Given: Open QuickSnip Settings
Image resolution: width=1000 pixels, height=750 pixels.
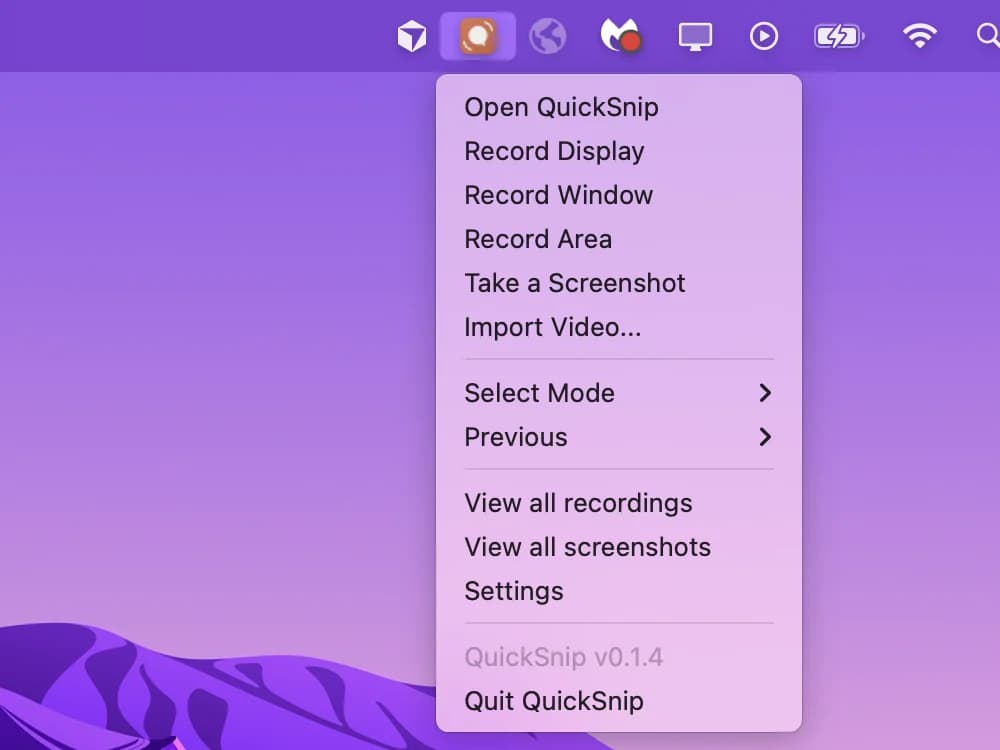Looking at the screenshot, I should pos(514,591).
